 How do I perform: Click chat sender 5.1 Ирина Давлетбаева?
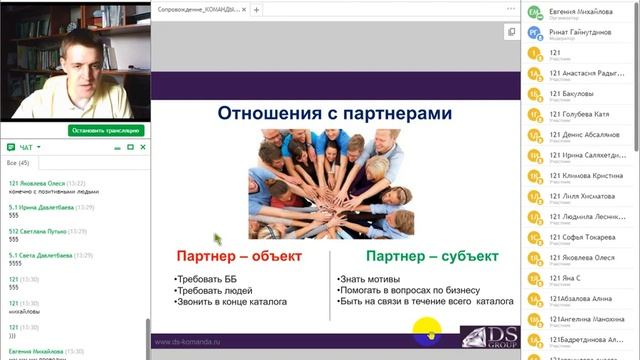[41, 207]
